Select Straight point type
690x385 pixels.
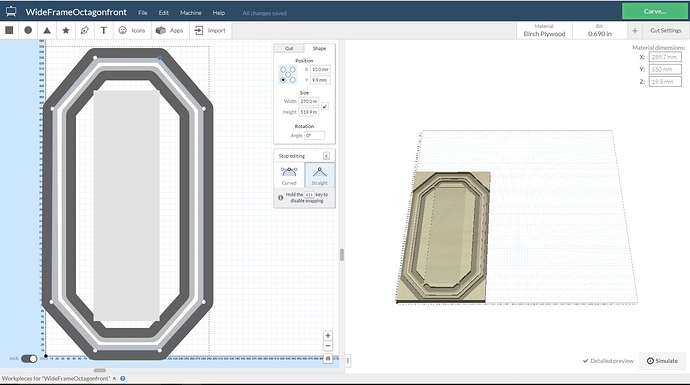click(x=319, y=175)
